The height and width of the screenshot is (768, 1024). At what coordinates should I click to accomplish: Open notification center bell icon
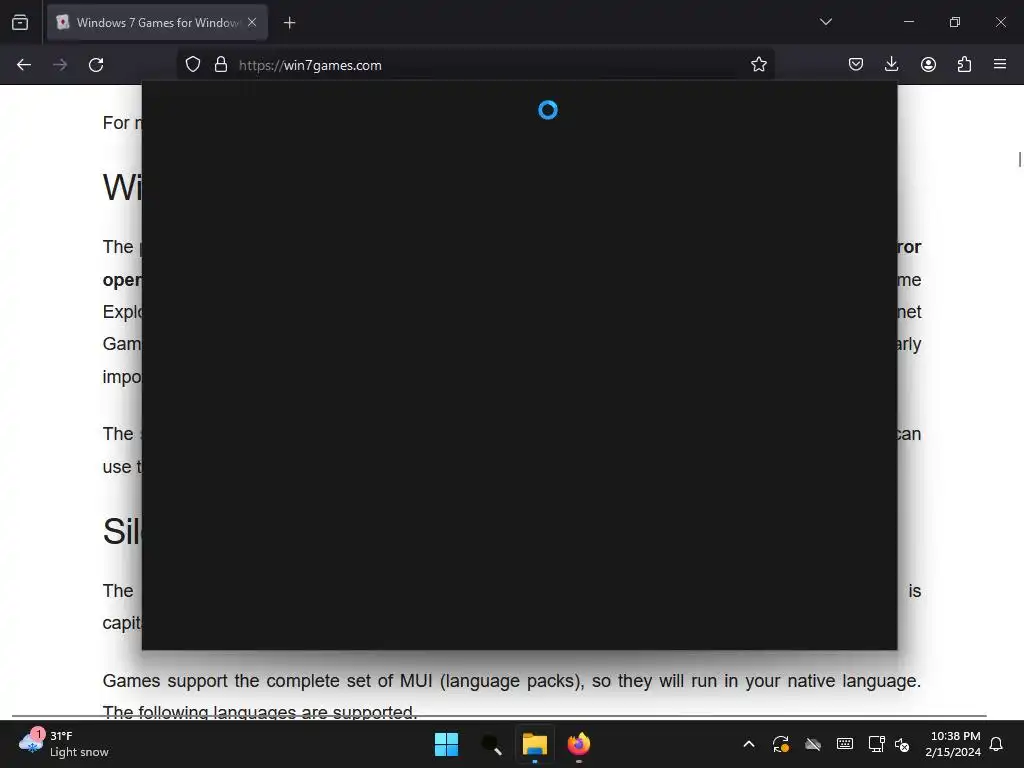coord(996,744)
